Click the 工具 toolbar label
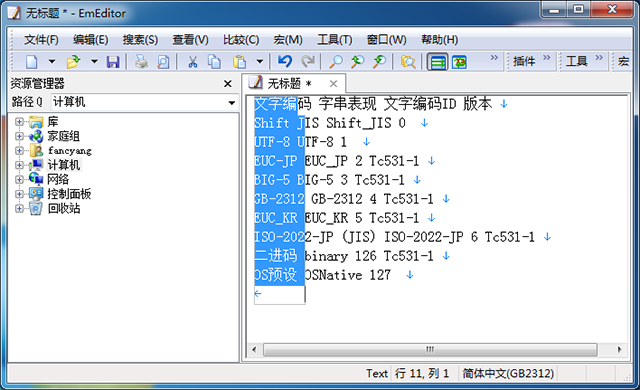Image resolution: width=640 pixels, height=390 pixels. [576, 61]
